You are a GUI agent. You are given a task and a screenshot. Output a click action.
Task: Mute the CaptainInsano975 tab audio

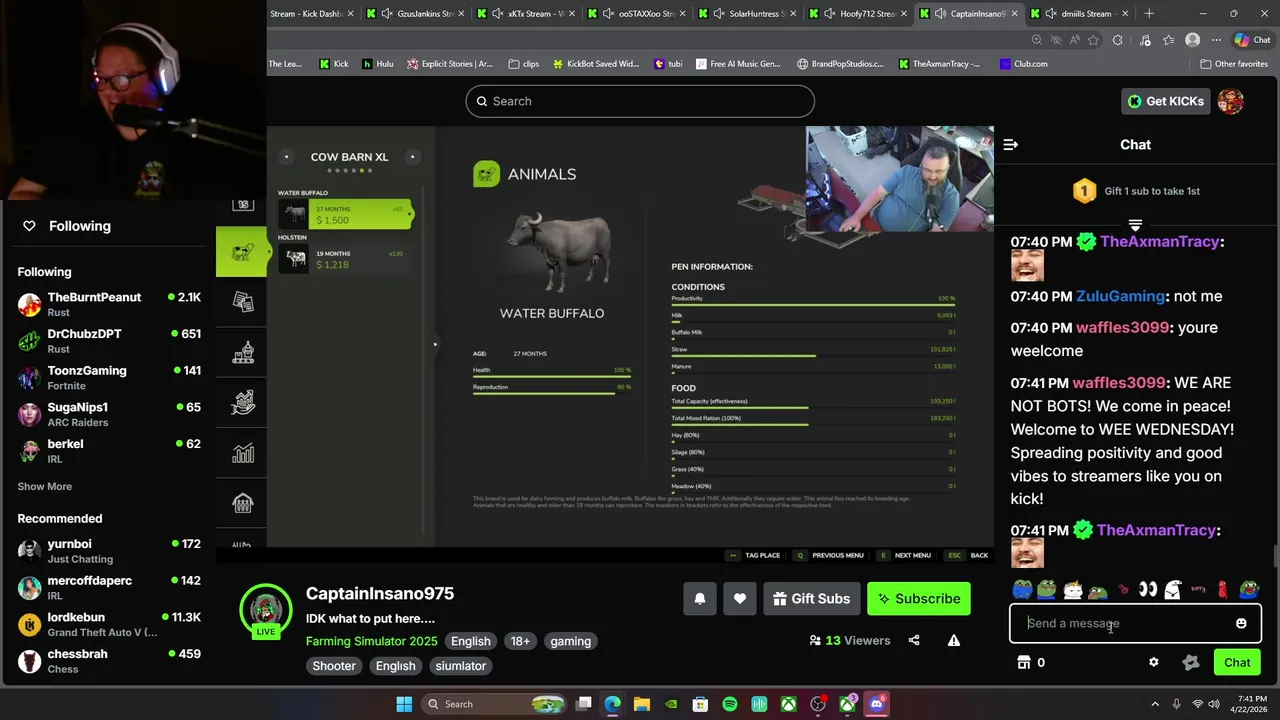(940, 14)
